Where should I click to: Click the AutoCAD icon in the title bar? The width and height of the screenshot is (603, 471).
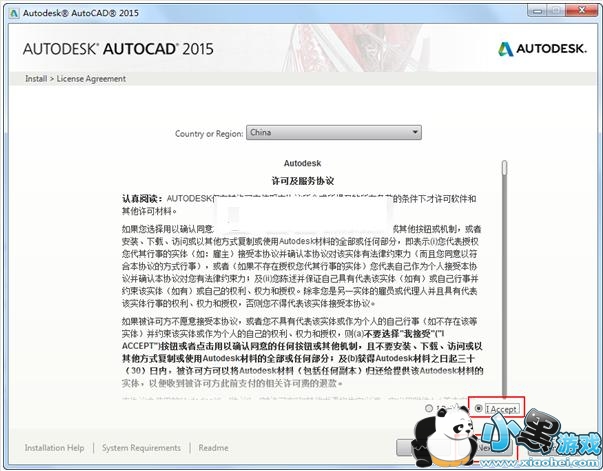point(15,13)
